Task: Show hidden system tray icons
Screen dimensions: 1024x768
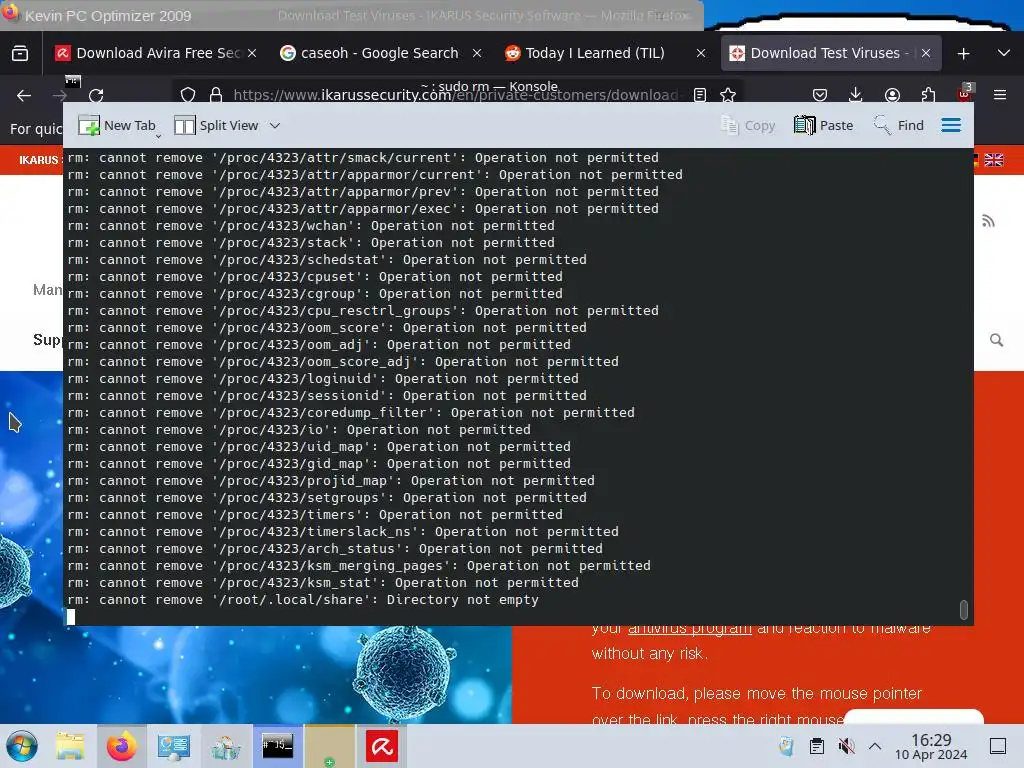Action: pos(875,746)
